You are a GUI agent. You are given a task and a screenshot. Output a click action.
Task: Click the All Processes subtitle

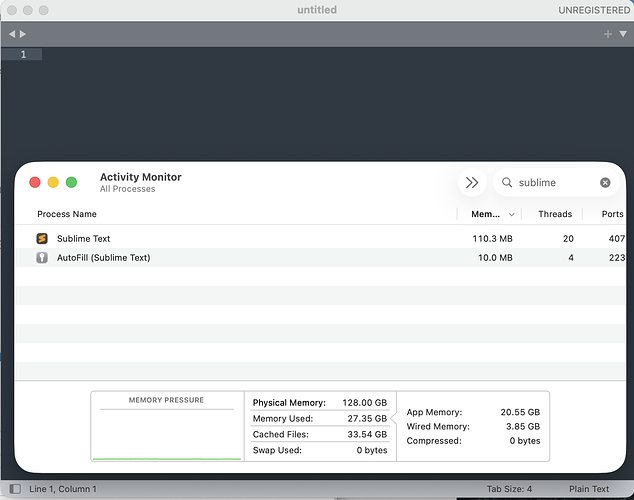point(127,189)
